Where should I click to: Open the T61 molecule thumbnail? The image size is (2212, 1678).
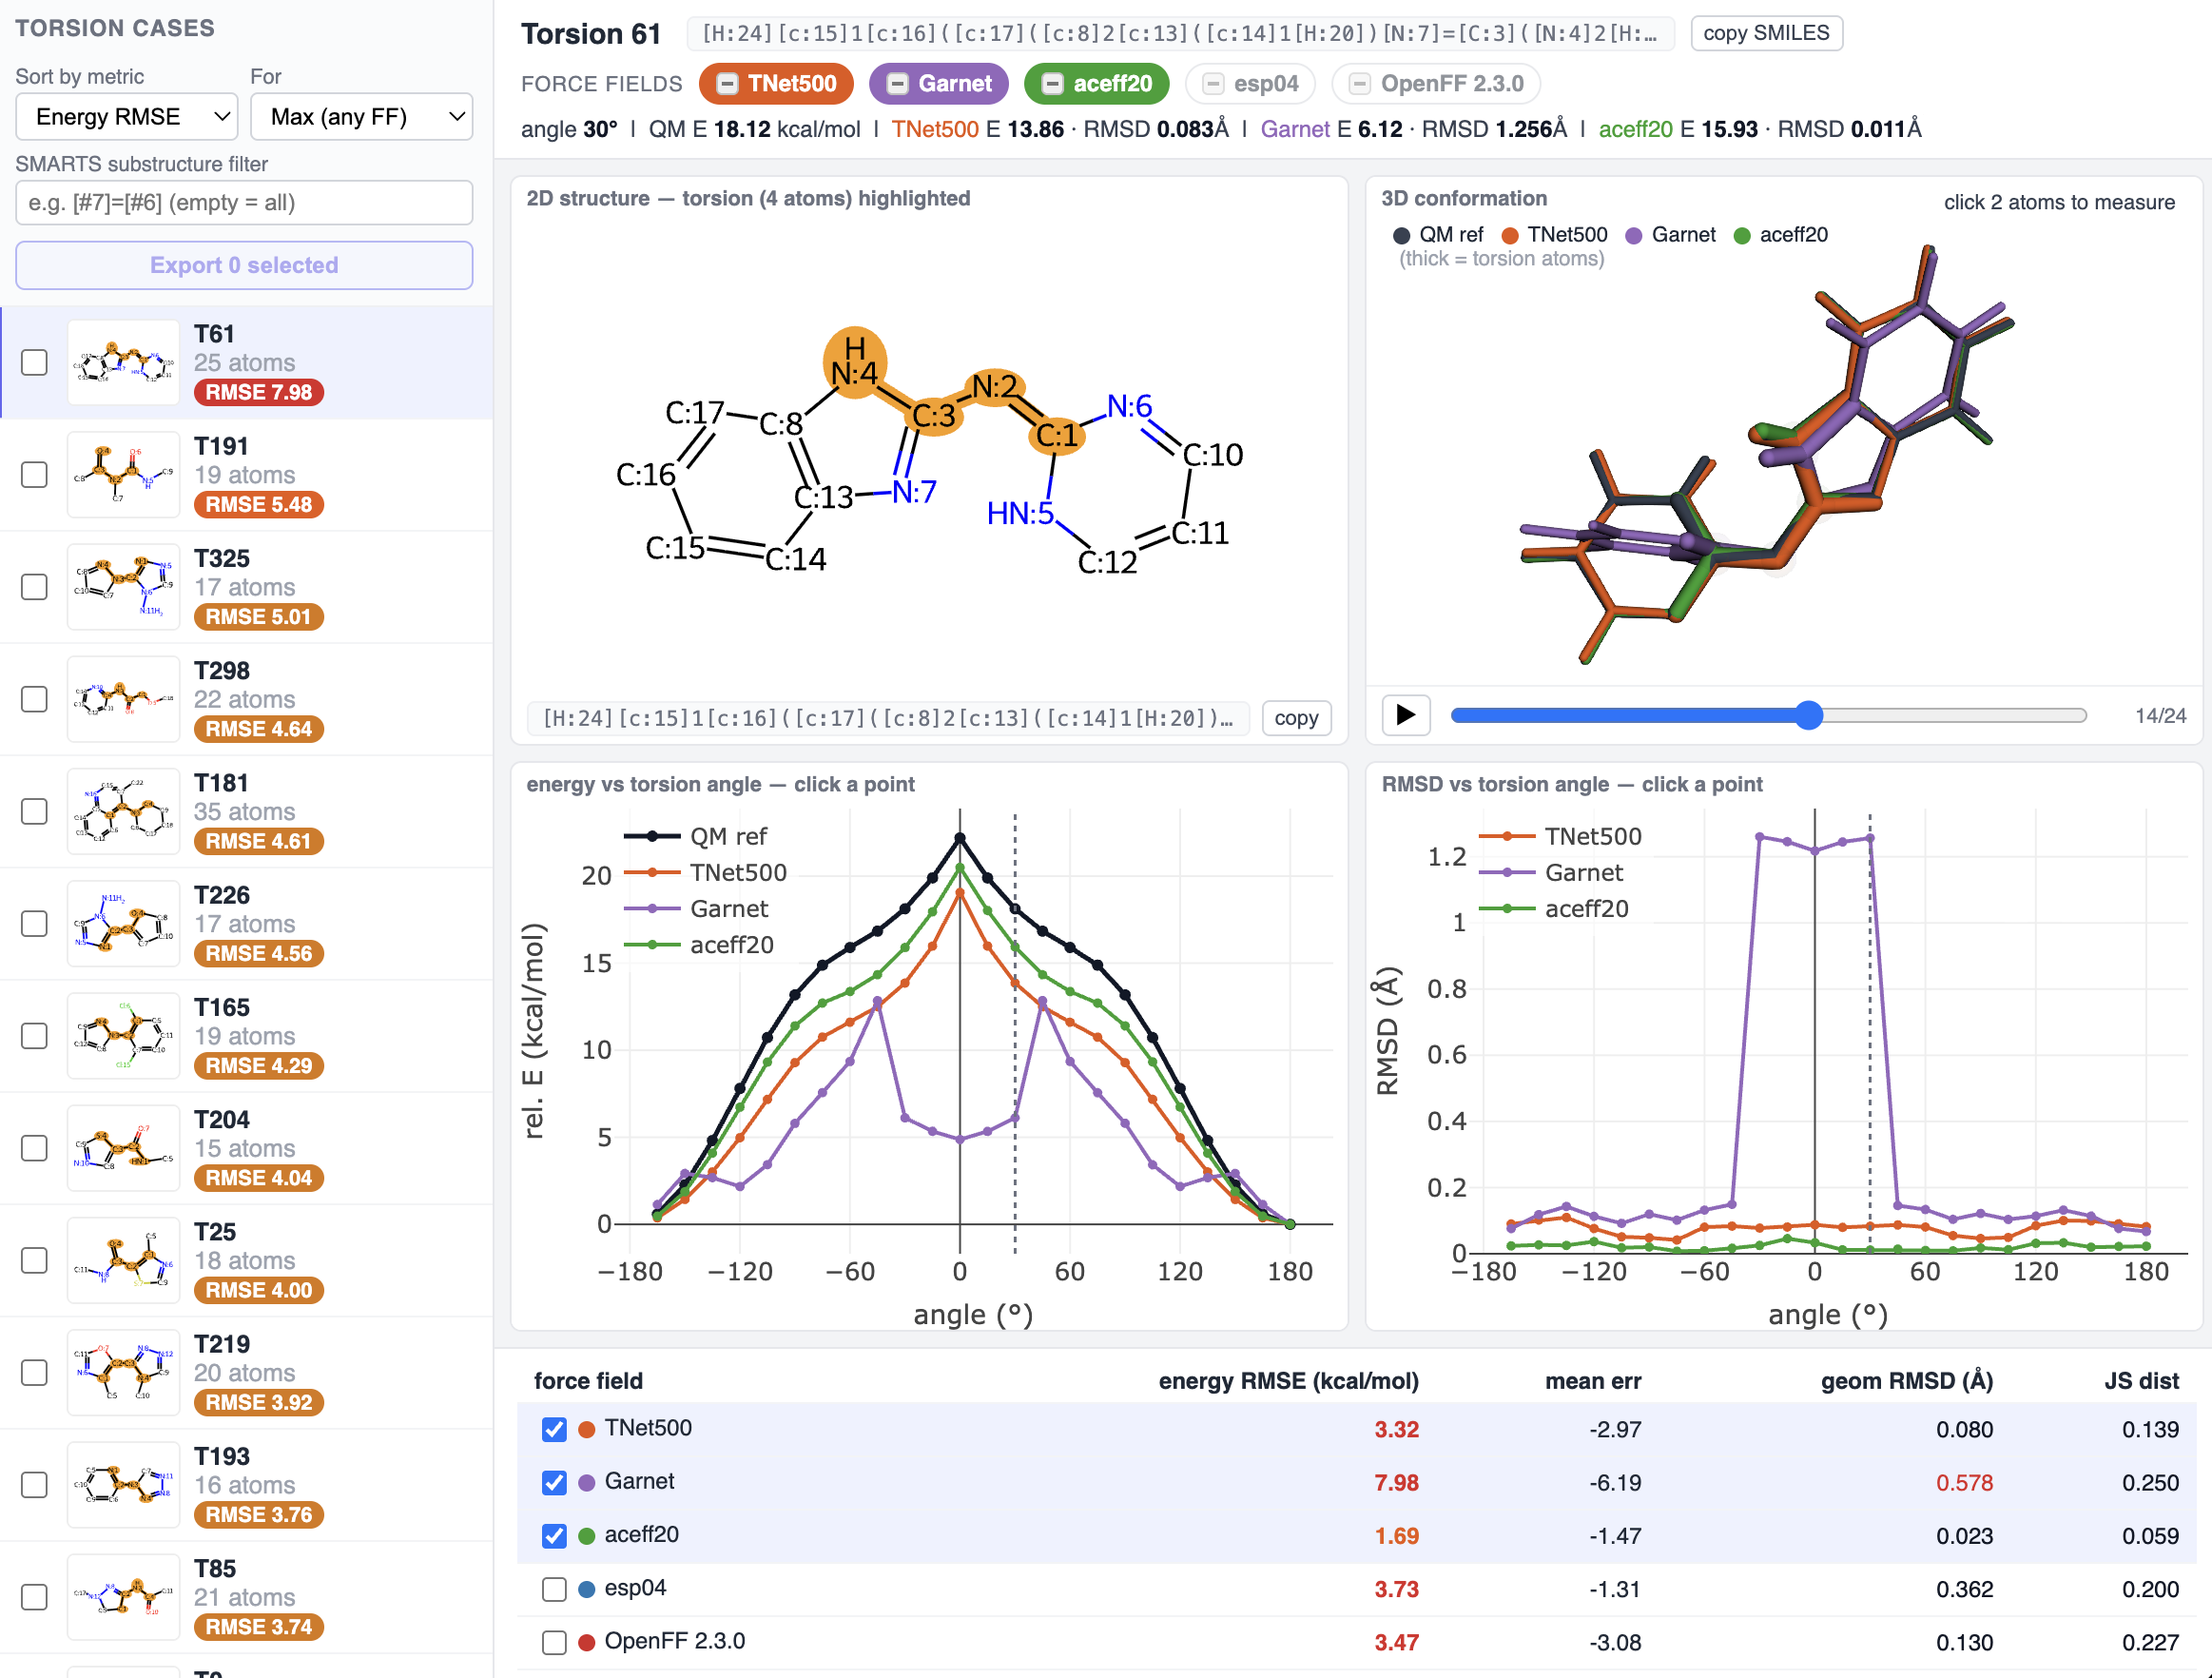[123, 362]
